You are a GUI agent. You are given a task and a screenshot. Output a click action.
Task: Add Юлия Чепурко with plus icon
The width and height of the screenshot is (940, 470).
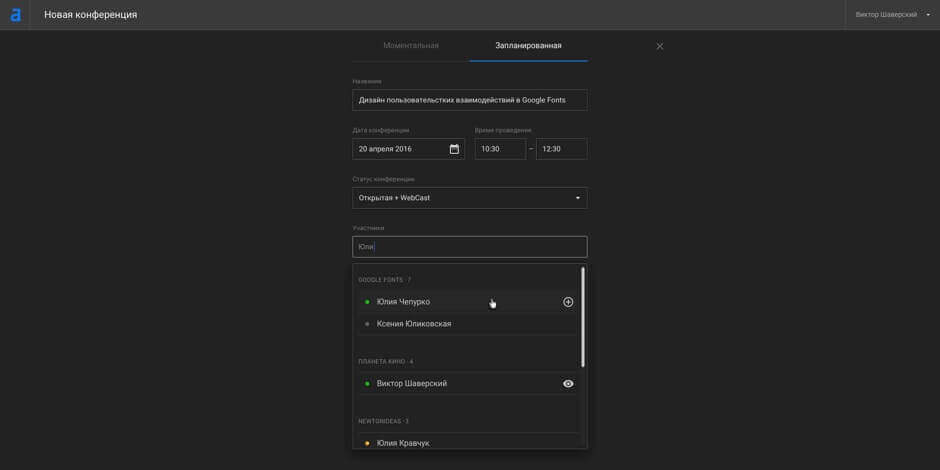click(x=568, y=302)
